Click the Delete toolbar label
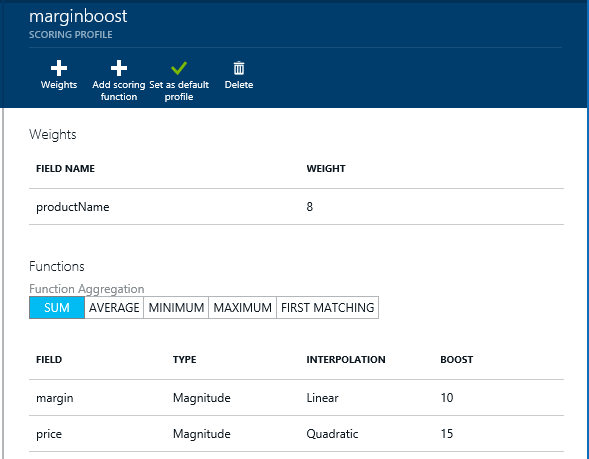 pos(239,85)
